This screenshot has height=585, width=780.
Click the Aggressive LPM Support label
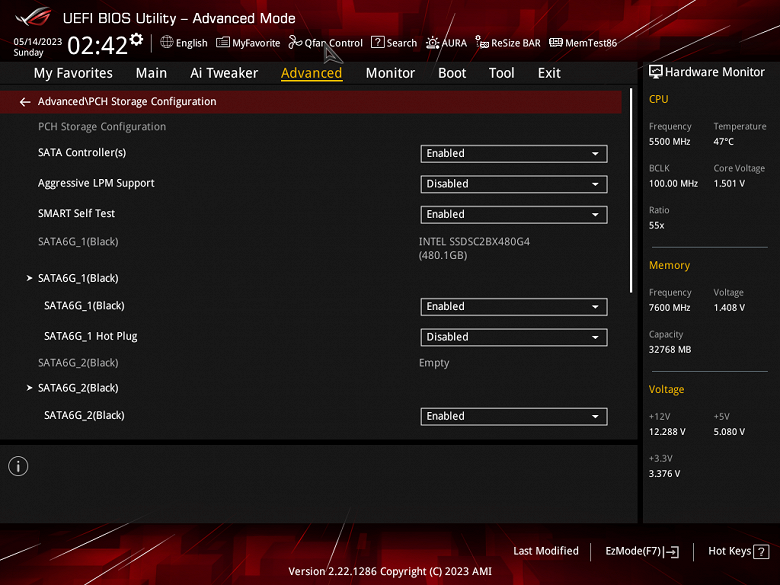[96, 183]
